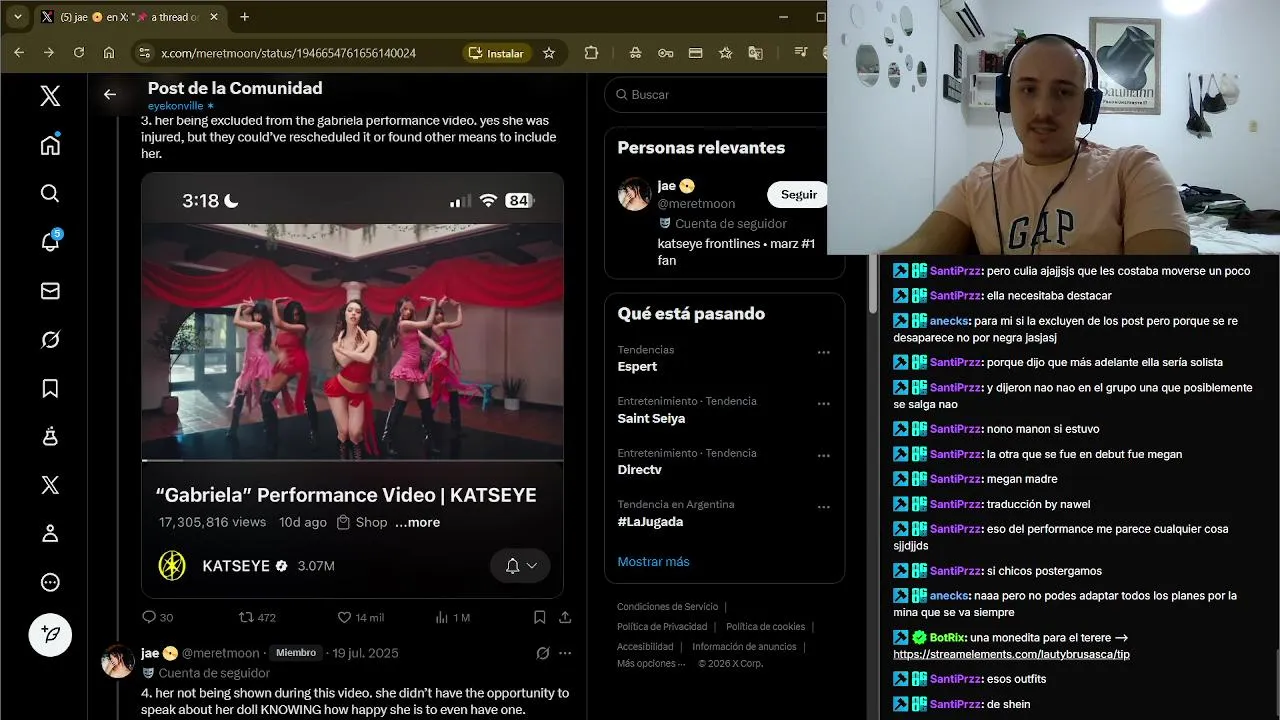Viewport: 1280px width, 720px height.
Task: Bookmark this page with the address bar star
Action: (549, 53)
